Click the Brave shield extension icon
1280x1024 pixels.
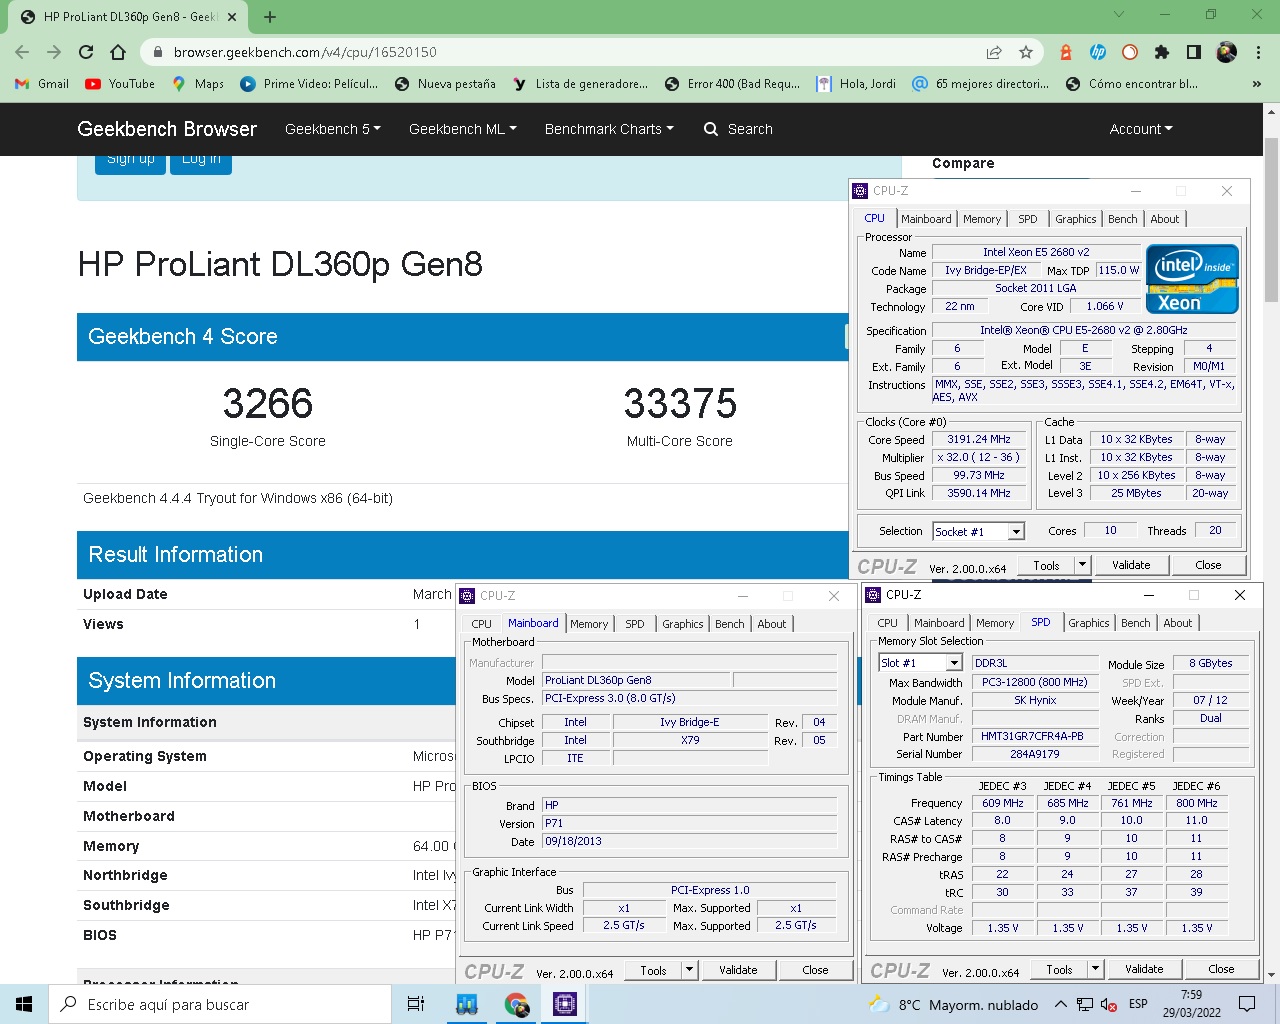1066,52
